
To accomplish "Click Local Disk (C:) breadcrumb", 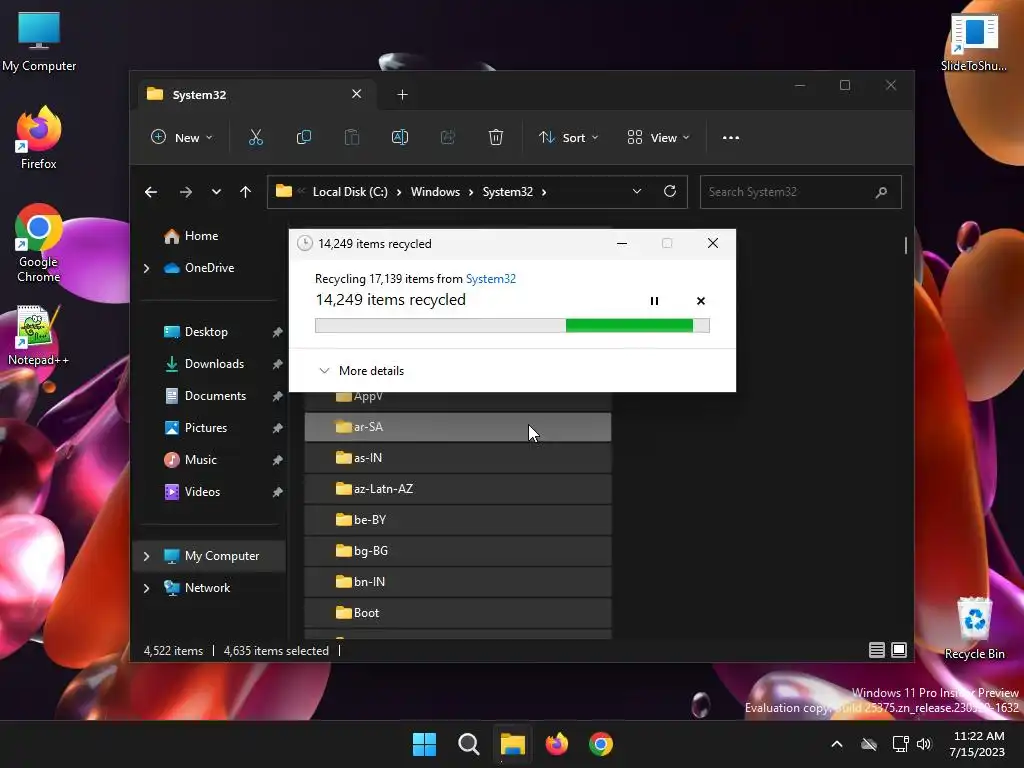I will (x=350, y=192).
